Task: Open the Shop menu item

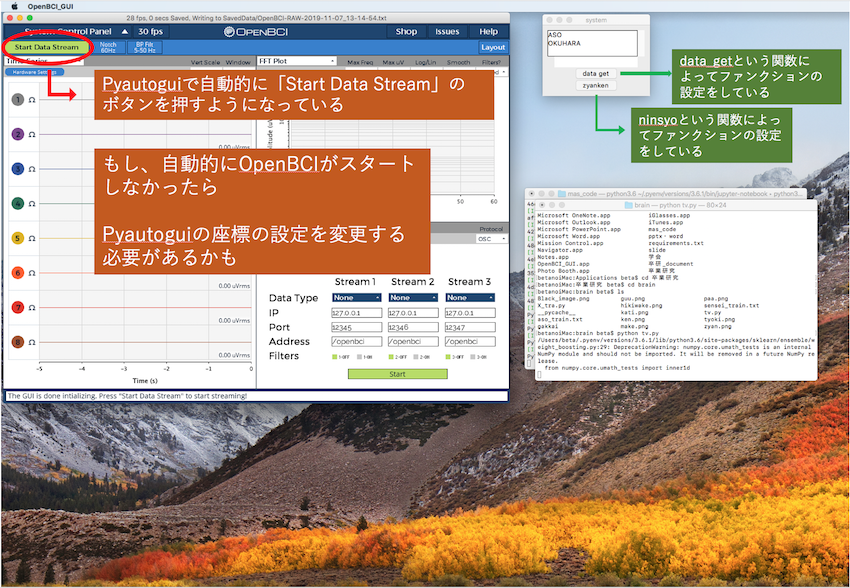Action: coord(406,32)
